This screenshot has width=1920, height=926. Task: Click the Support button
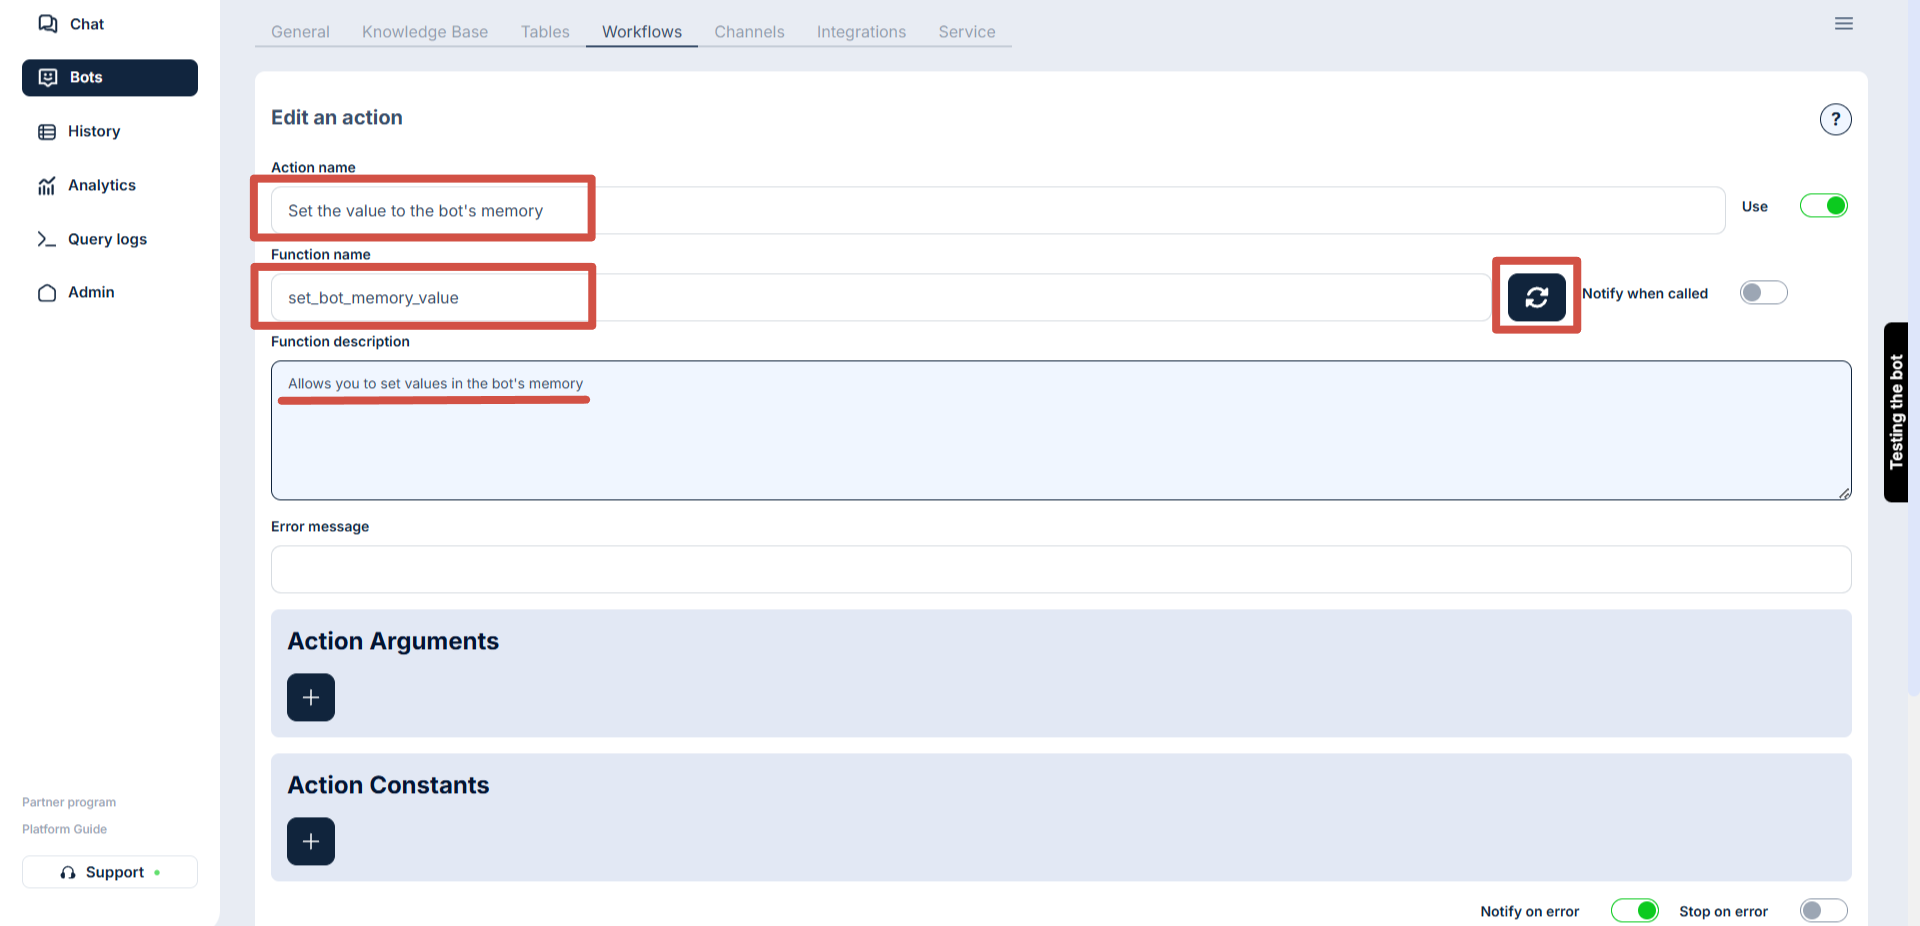coord(110,872)
